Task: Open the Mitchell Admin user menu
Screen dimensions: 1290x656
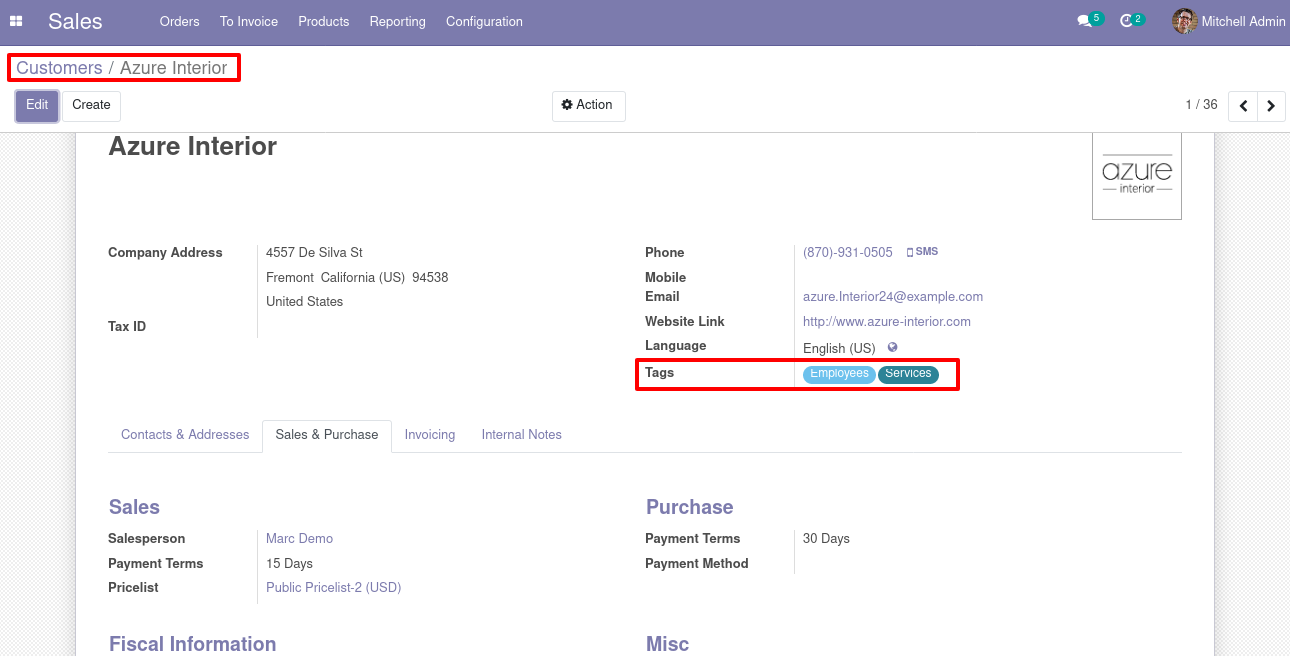Action: (x=1229, y=21)
